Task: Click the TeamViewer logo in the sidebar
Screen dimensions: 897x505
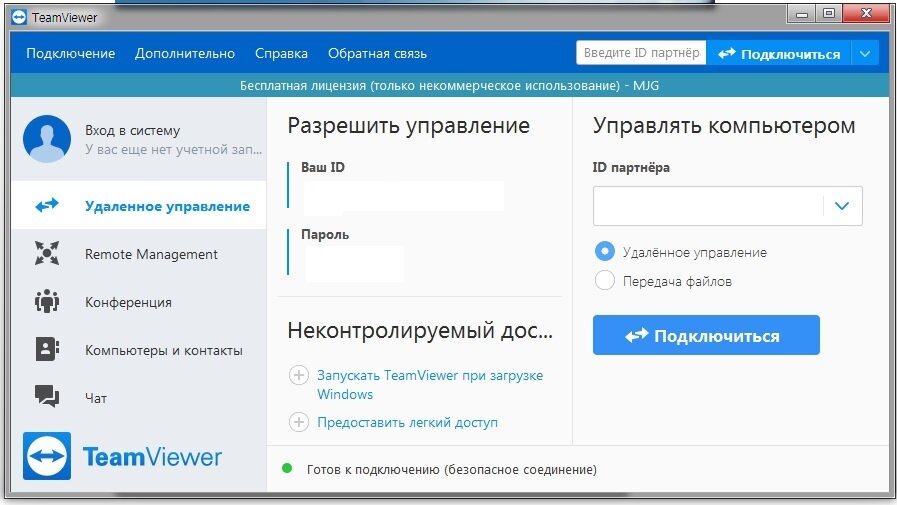Action: click(47, 456)
